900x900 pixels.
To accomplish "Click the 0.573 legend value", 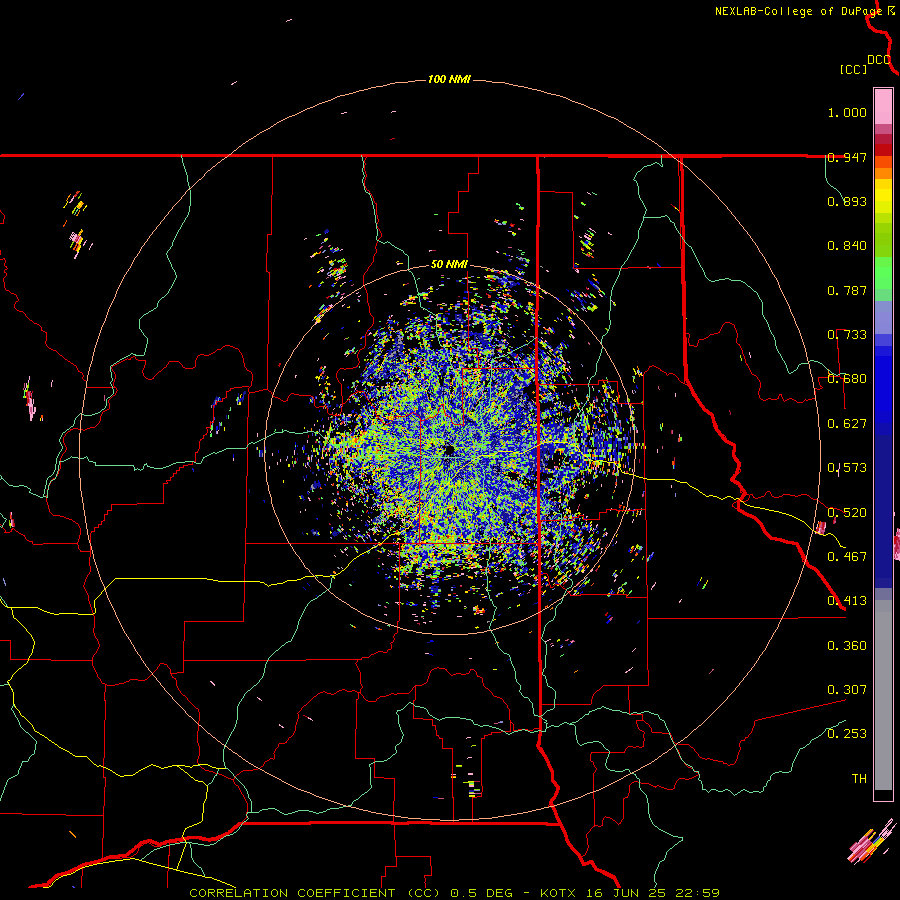I will (x=847, y=468).
